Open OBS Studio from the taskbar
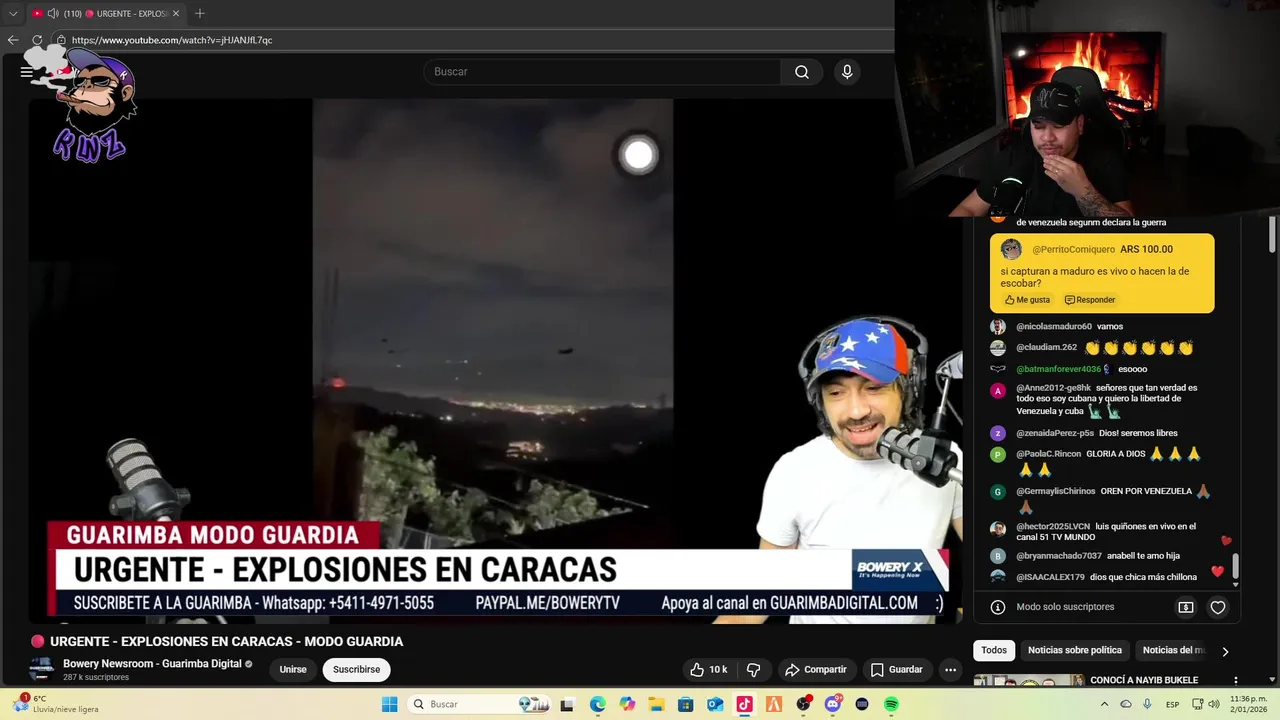 click(x=803, y=704)
